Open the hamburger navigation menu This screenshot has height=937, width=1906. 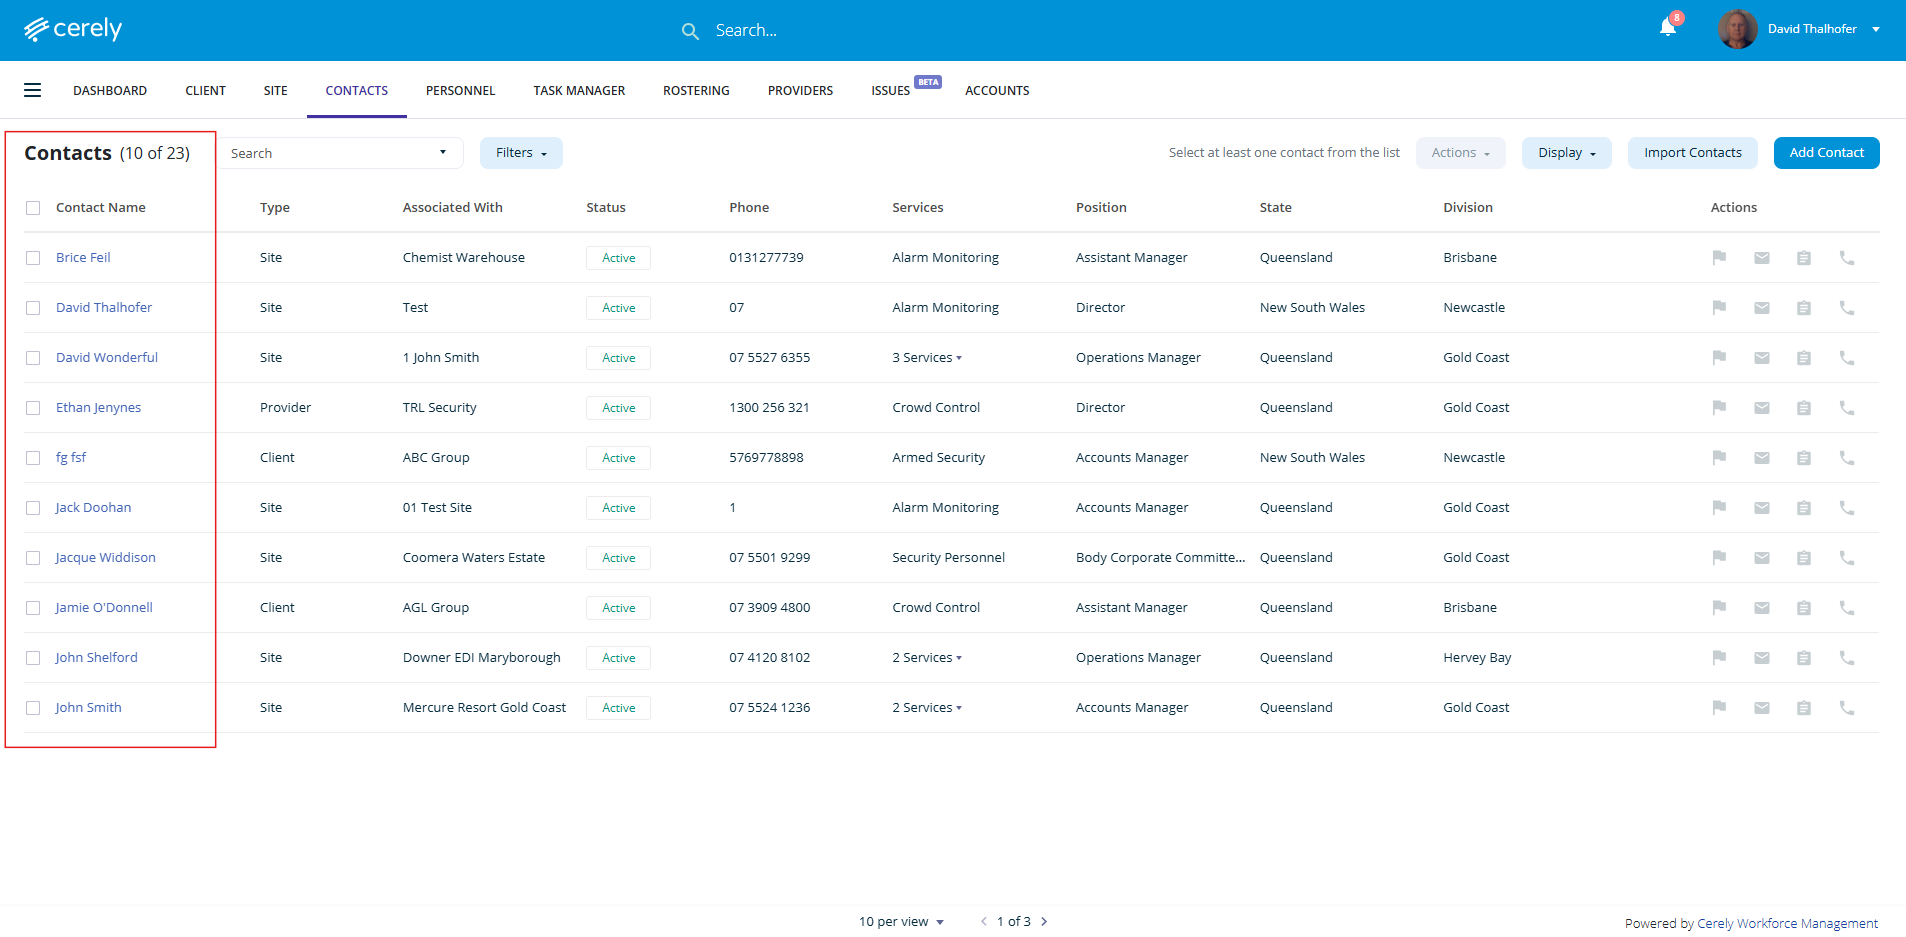click(x=33, y=91)
